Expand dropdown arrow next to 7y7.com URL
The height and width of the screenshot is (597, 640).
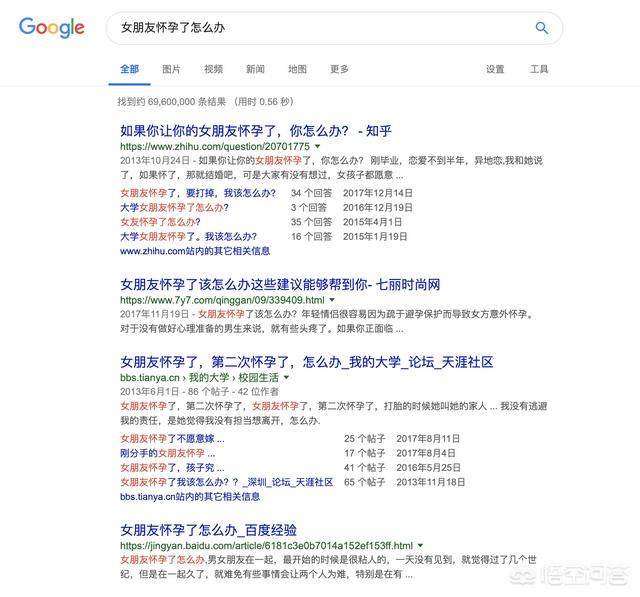[332, 300]
